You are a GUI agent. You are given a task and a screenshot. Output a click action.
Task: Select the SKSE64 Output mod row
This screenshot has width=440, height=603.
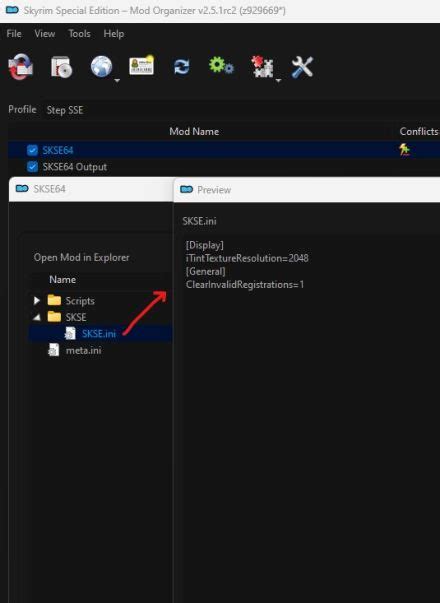coord(224,167)
